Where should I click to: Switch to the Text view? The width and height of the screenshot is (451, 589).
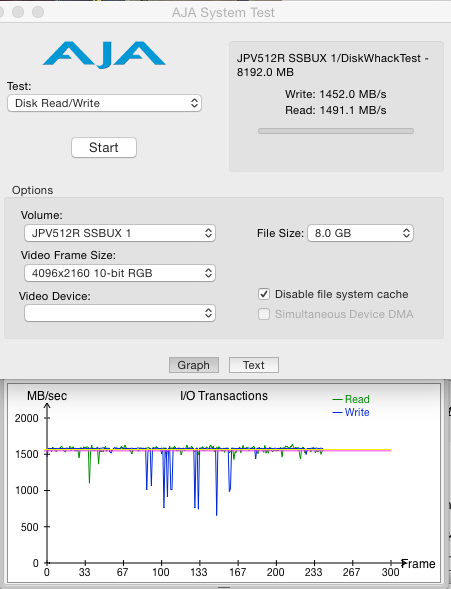tap(254, 365)
